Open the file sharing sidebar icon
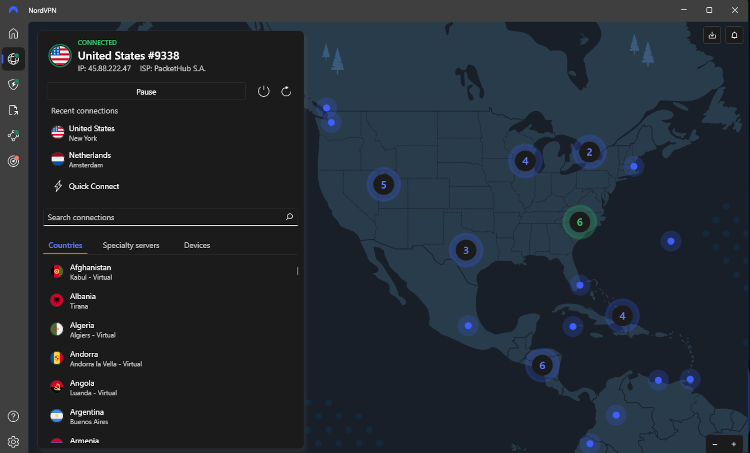The width and height of the screenshot is (750, 453). coord(13,110)
